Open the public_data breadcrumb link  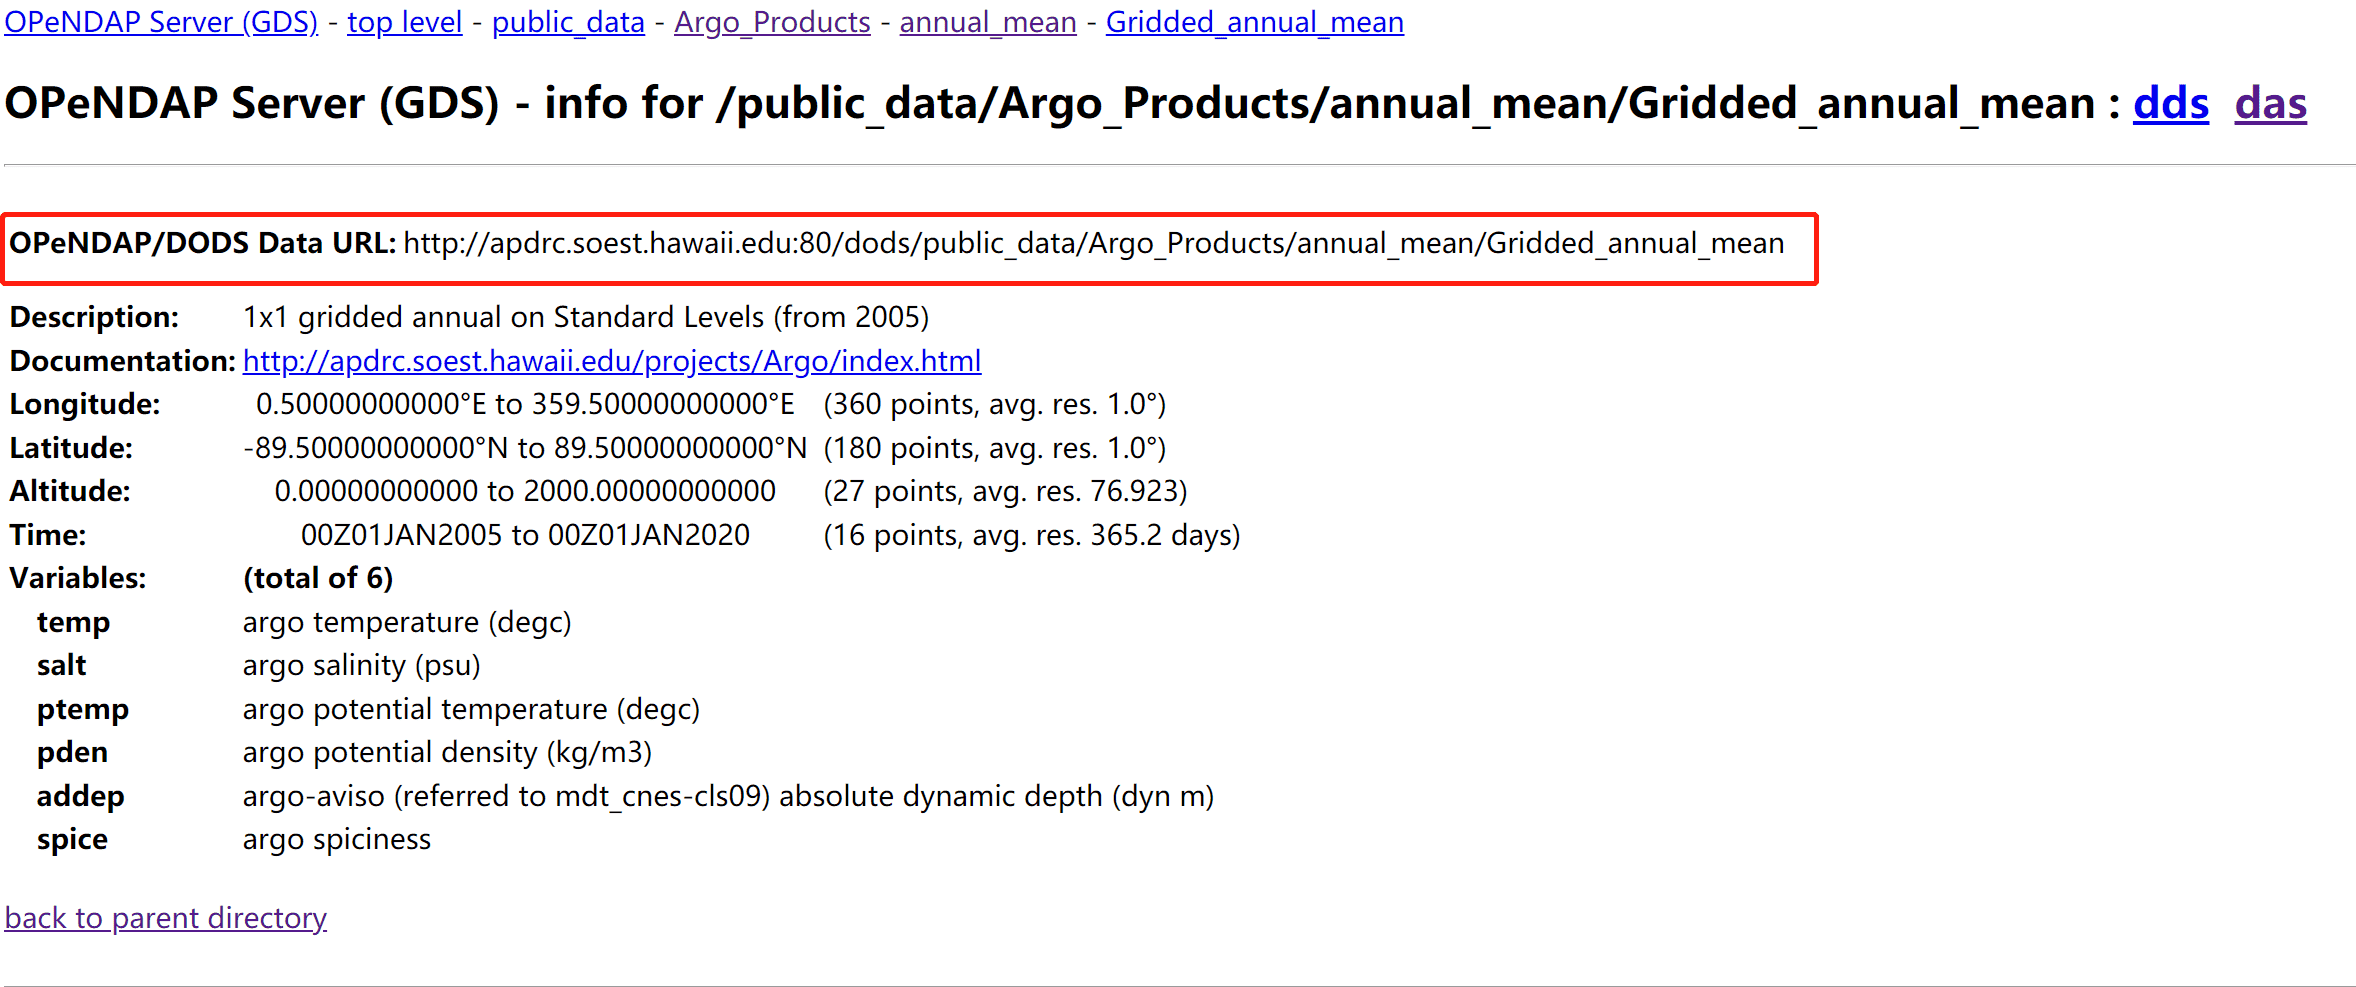click(x=568, y=22)
